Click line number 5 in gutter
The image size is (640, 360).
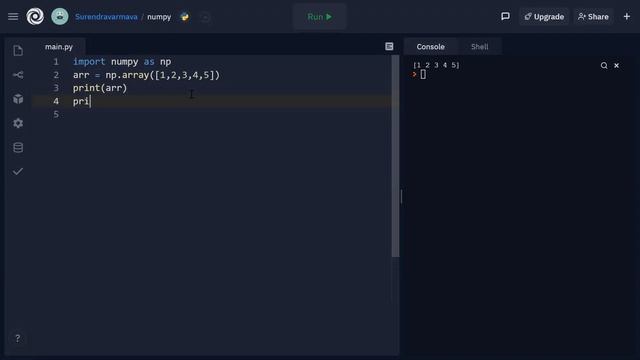point(56,114)
